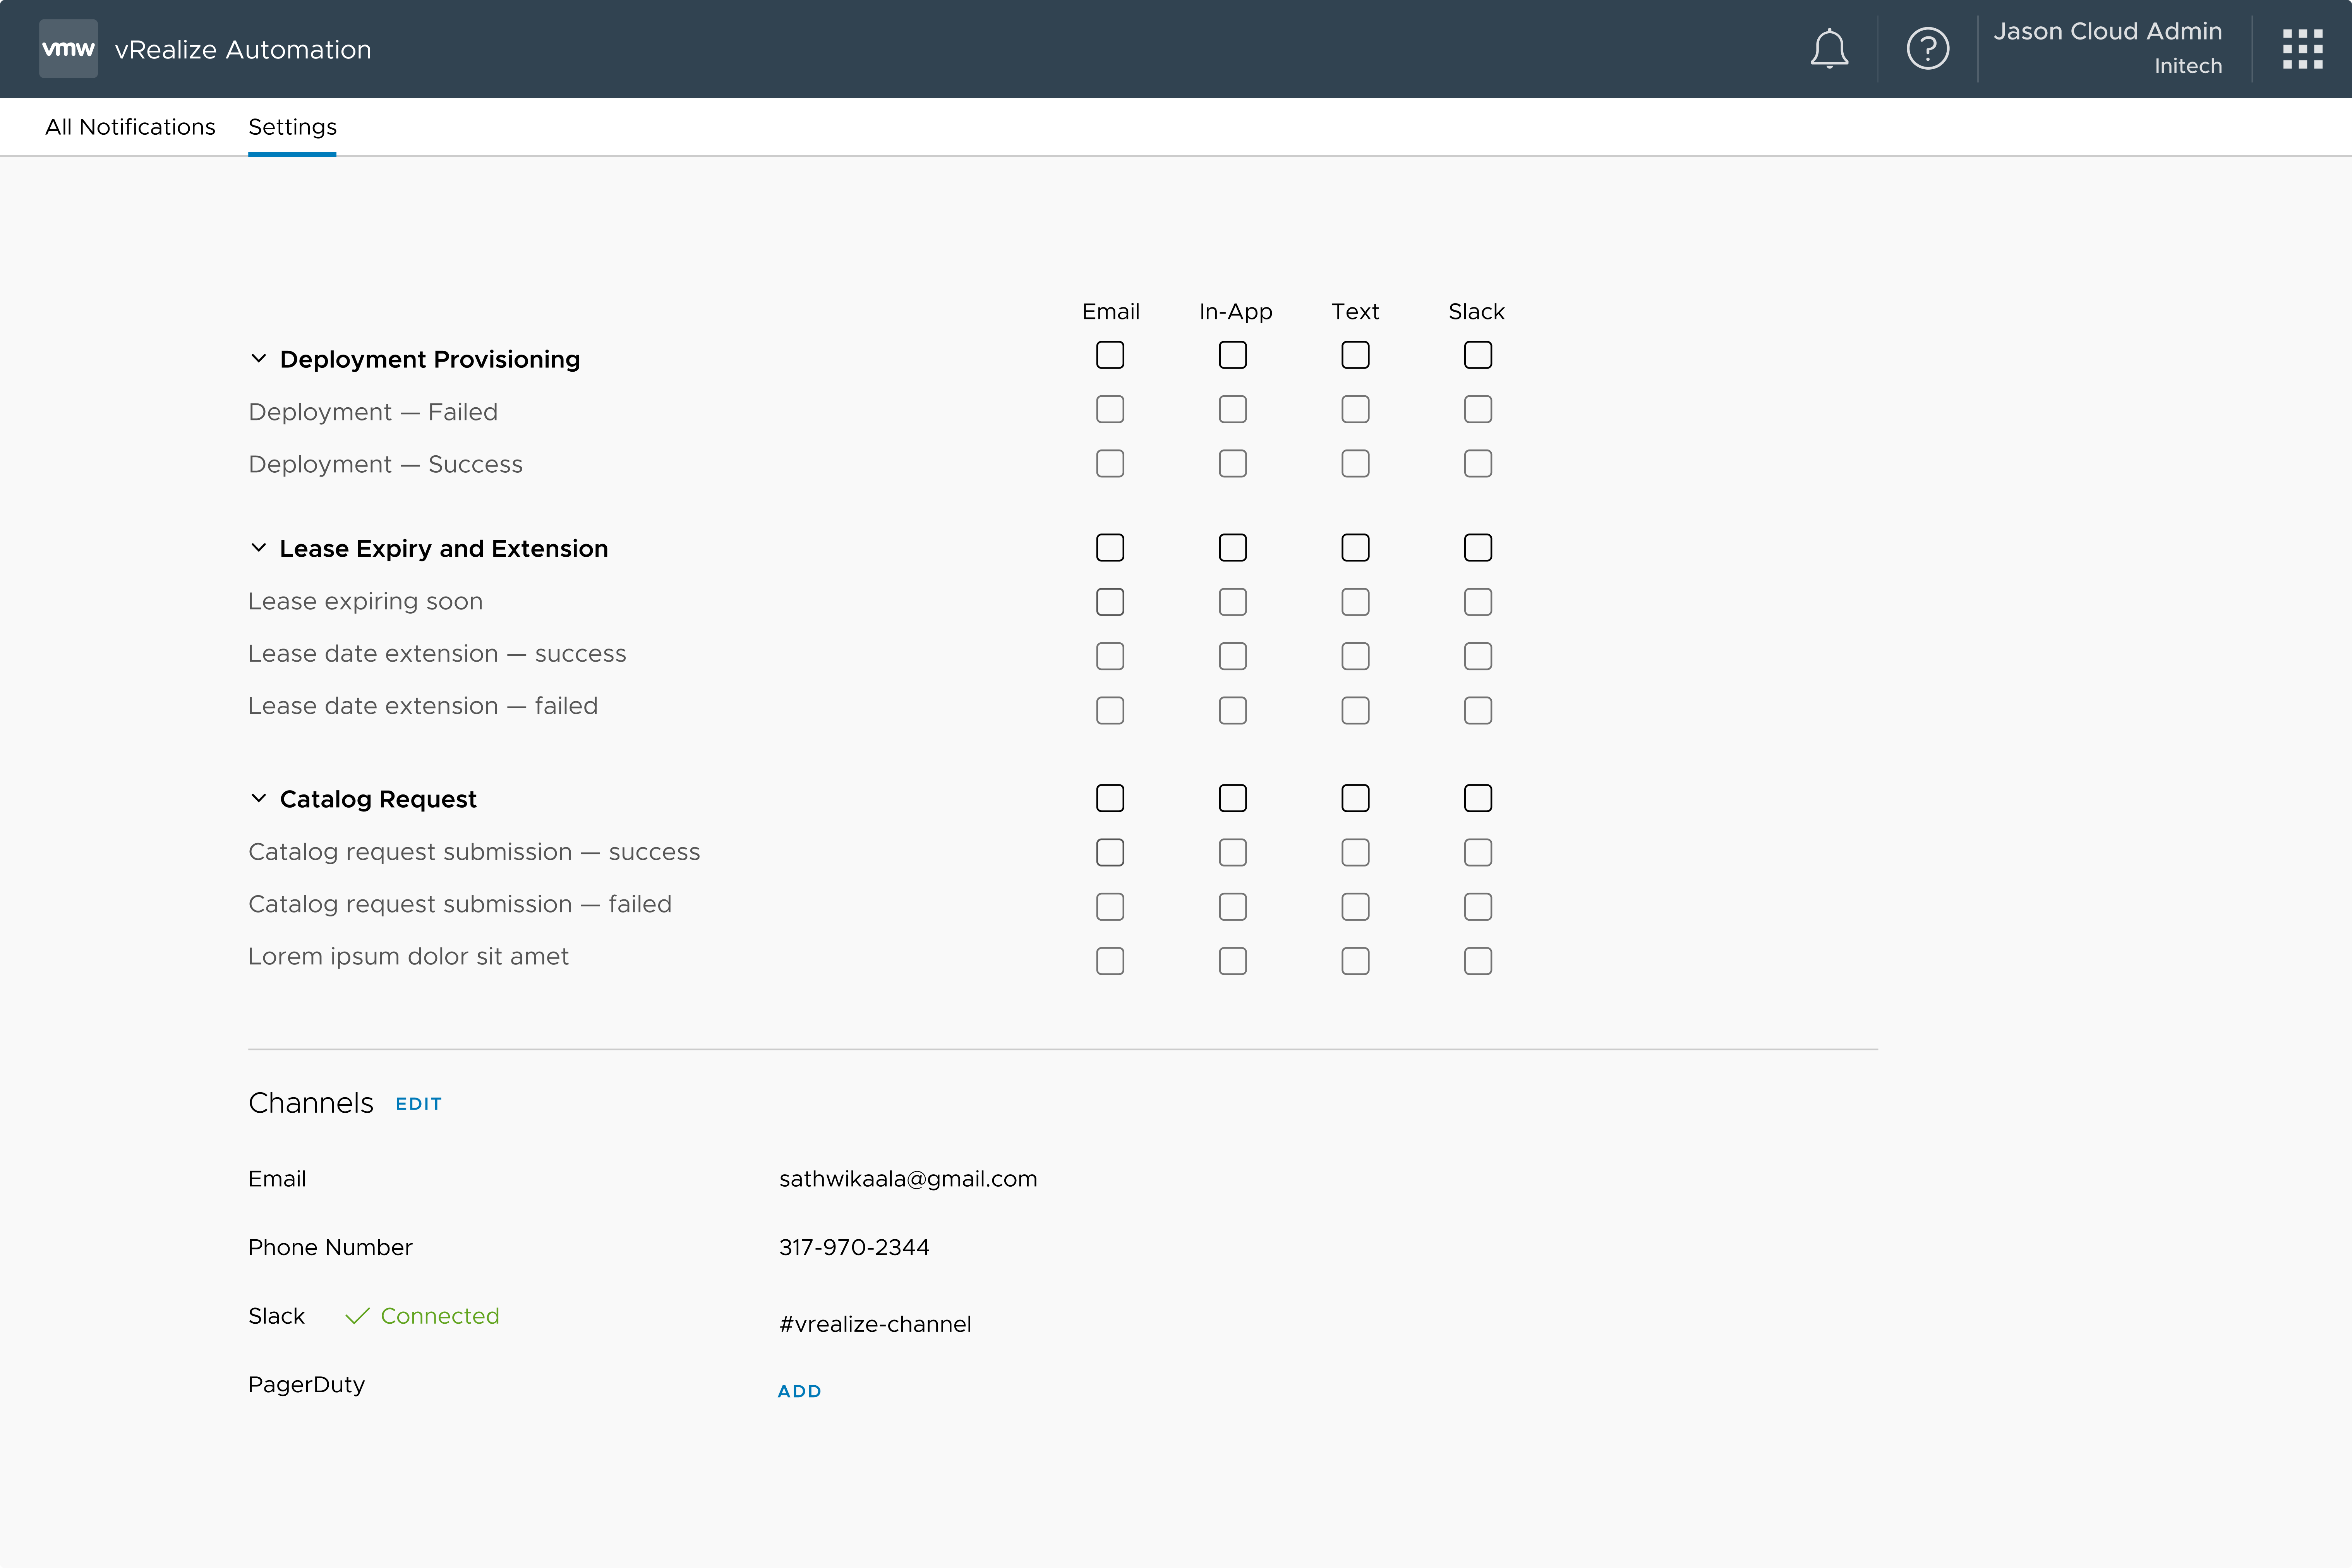Enable Email for Catalog request submission — success
The width and height of the screenshot is (2352, 1568).
click(x=1110, y=852)
